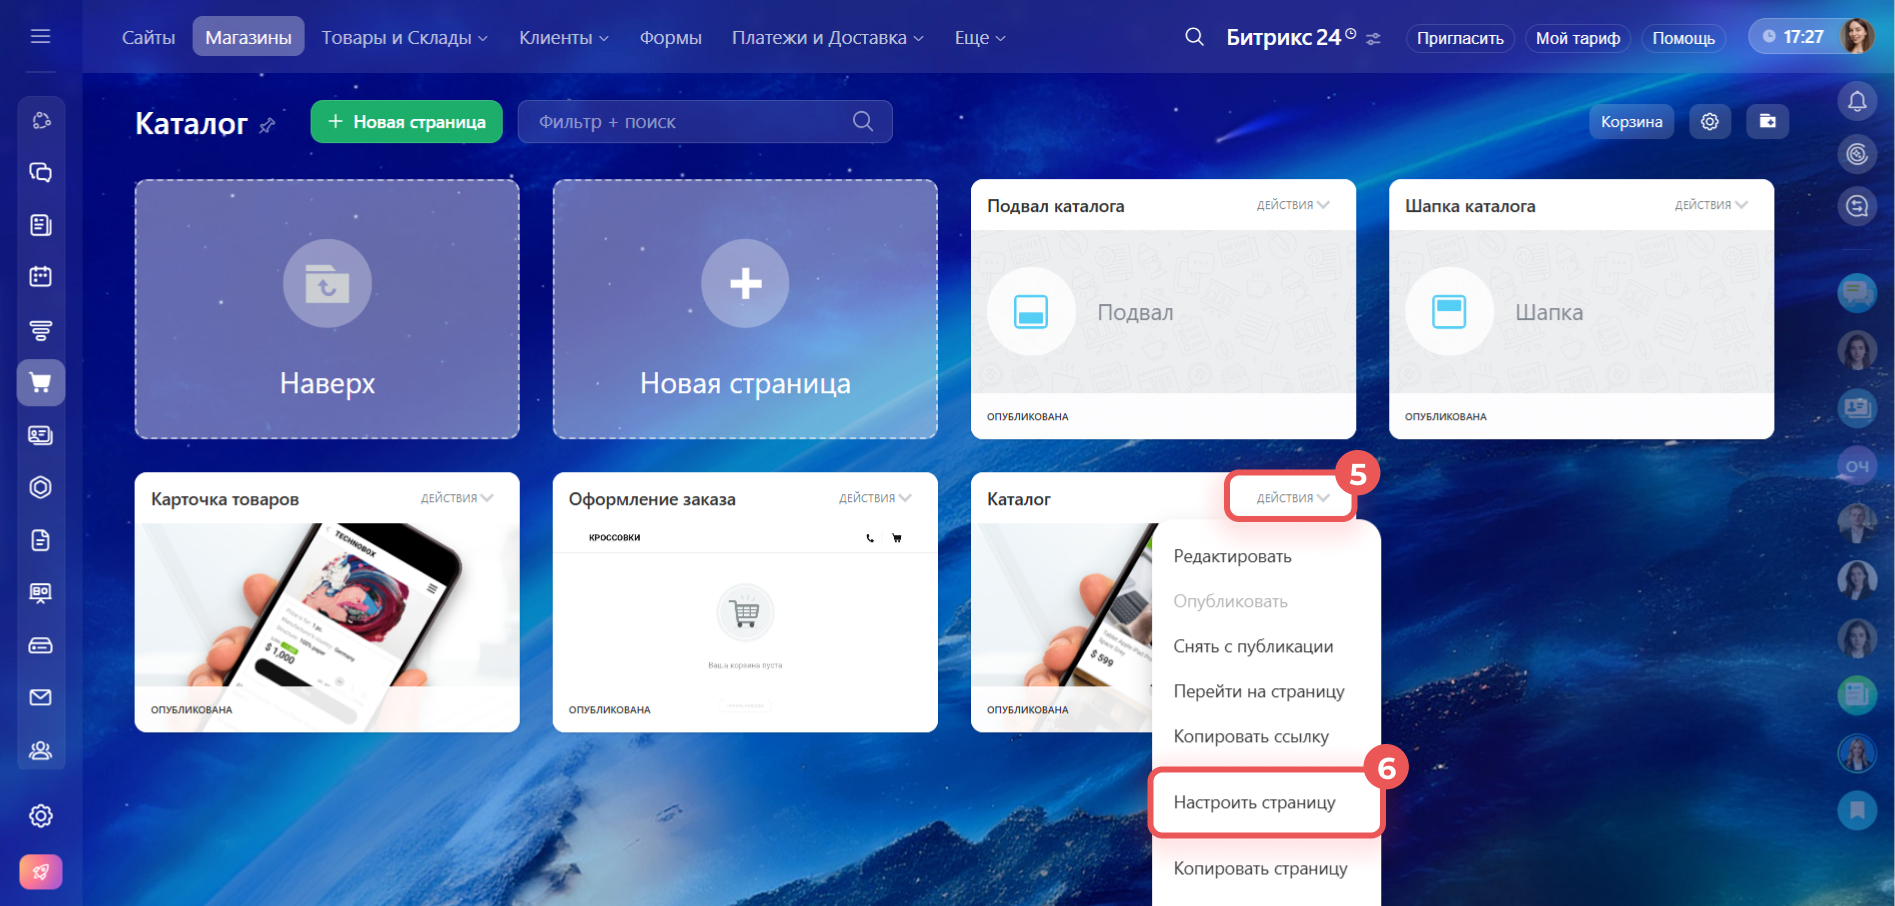1895x906 pixels.
Task: Open Действия dropdown on Карточка товаров card
Action: 456,498
